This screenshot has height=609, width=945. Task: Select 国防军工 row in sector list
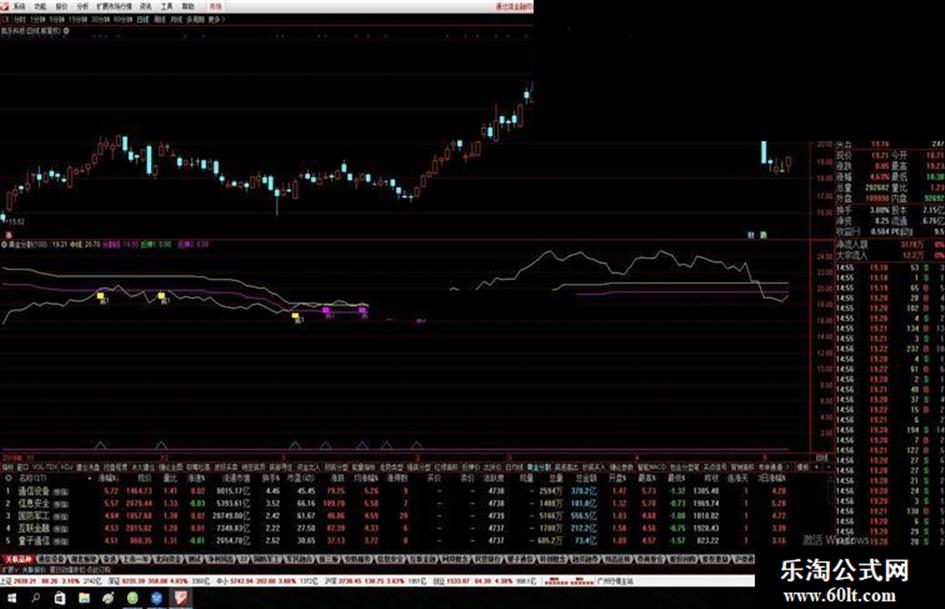coord(33,515)
